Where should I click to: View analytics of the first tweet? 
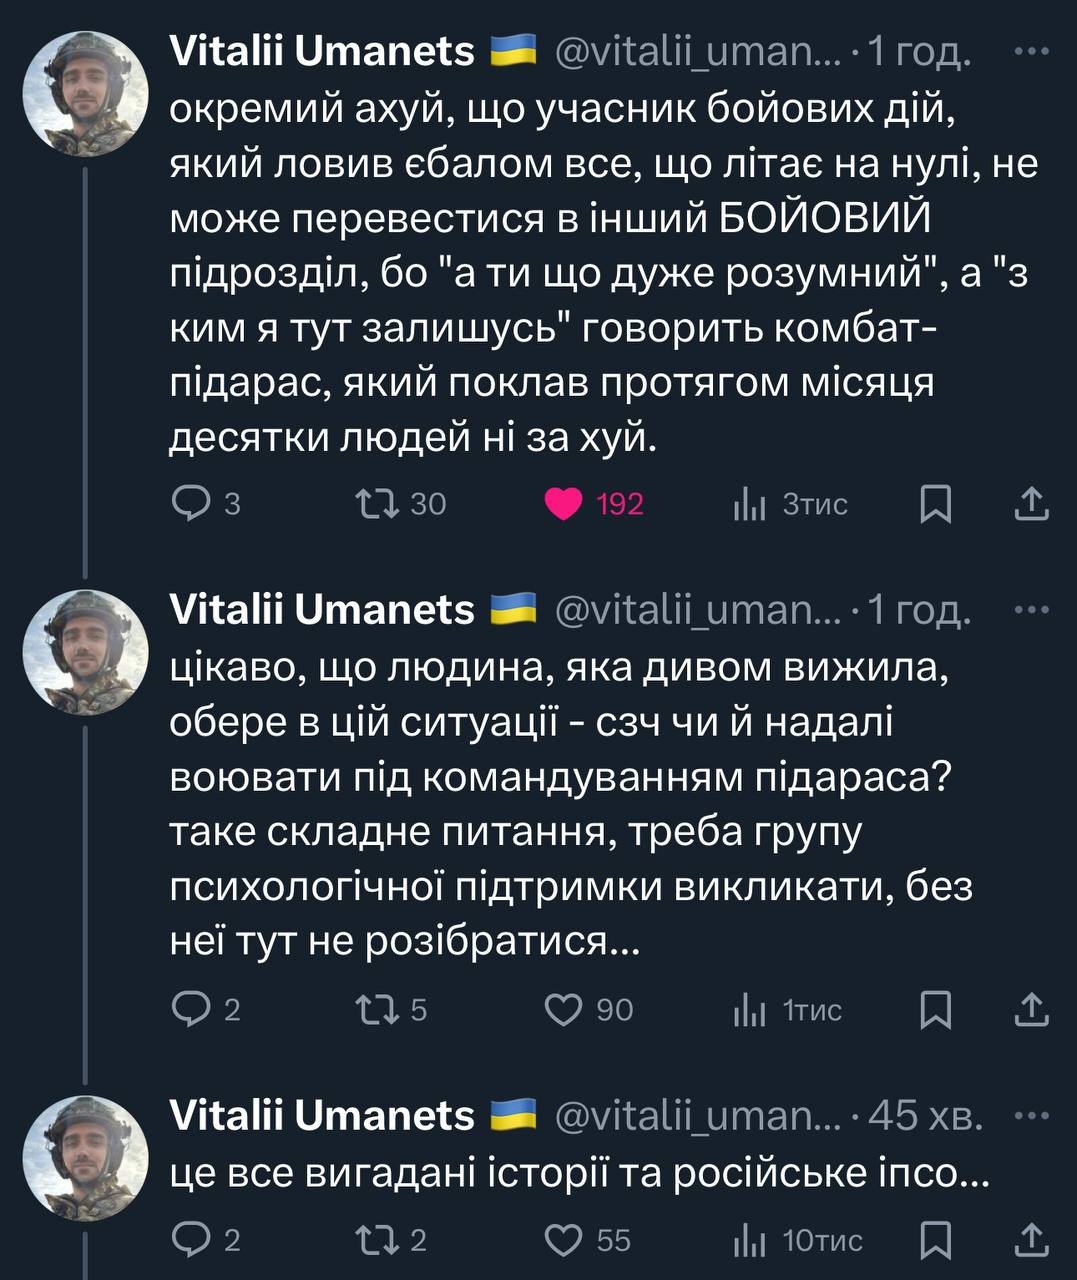coord(749,504)
